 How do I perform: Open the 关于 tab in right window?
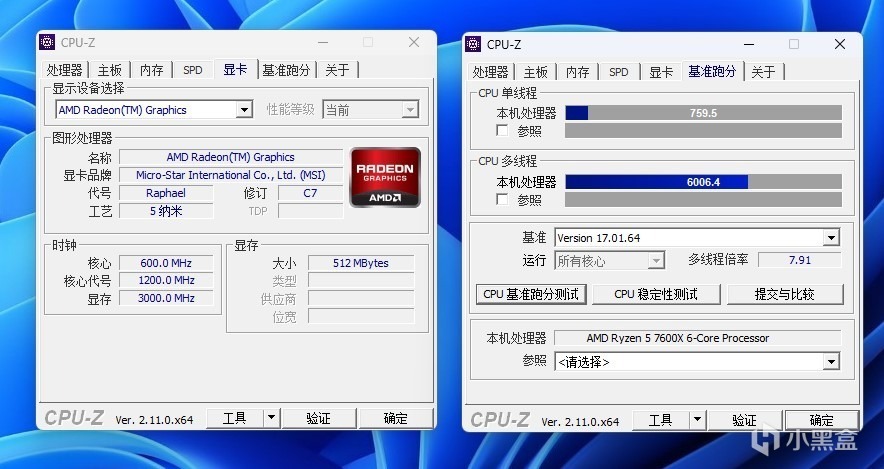coord(763,72)
